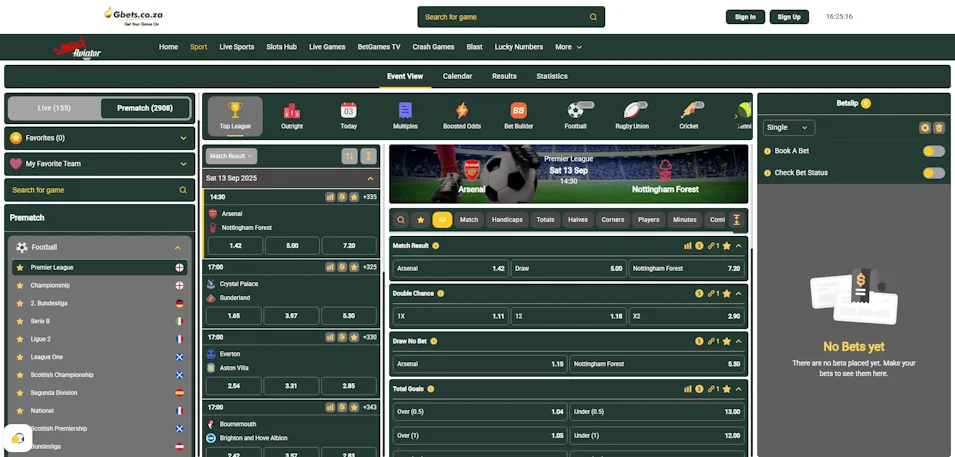The height and width of the screenshot is (457, 955).
Task: Favorite the Arsenal vs Nottingham Forest match star
Action: pyautogui.click(x=354, y=197)
